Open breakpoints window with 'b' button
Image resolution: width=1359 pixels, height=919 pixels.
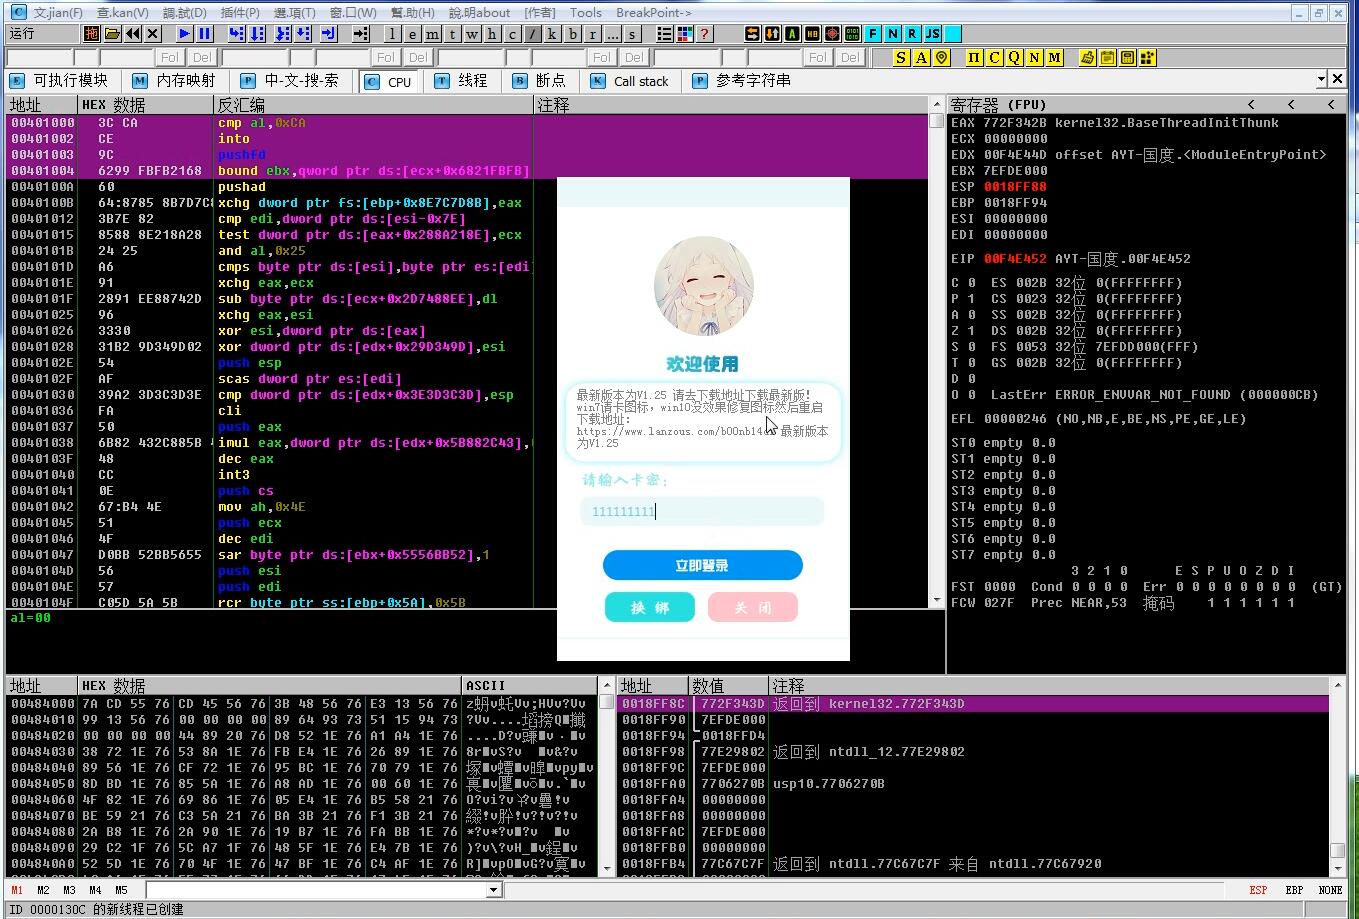click(x=572, y=33)
